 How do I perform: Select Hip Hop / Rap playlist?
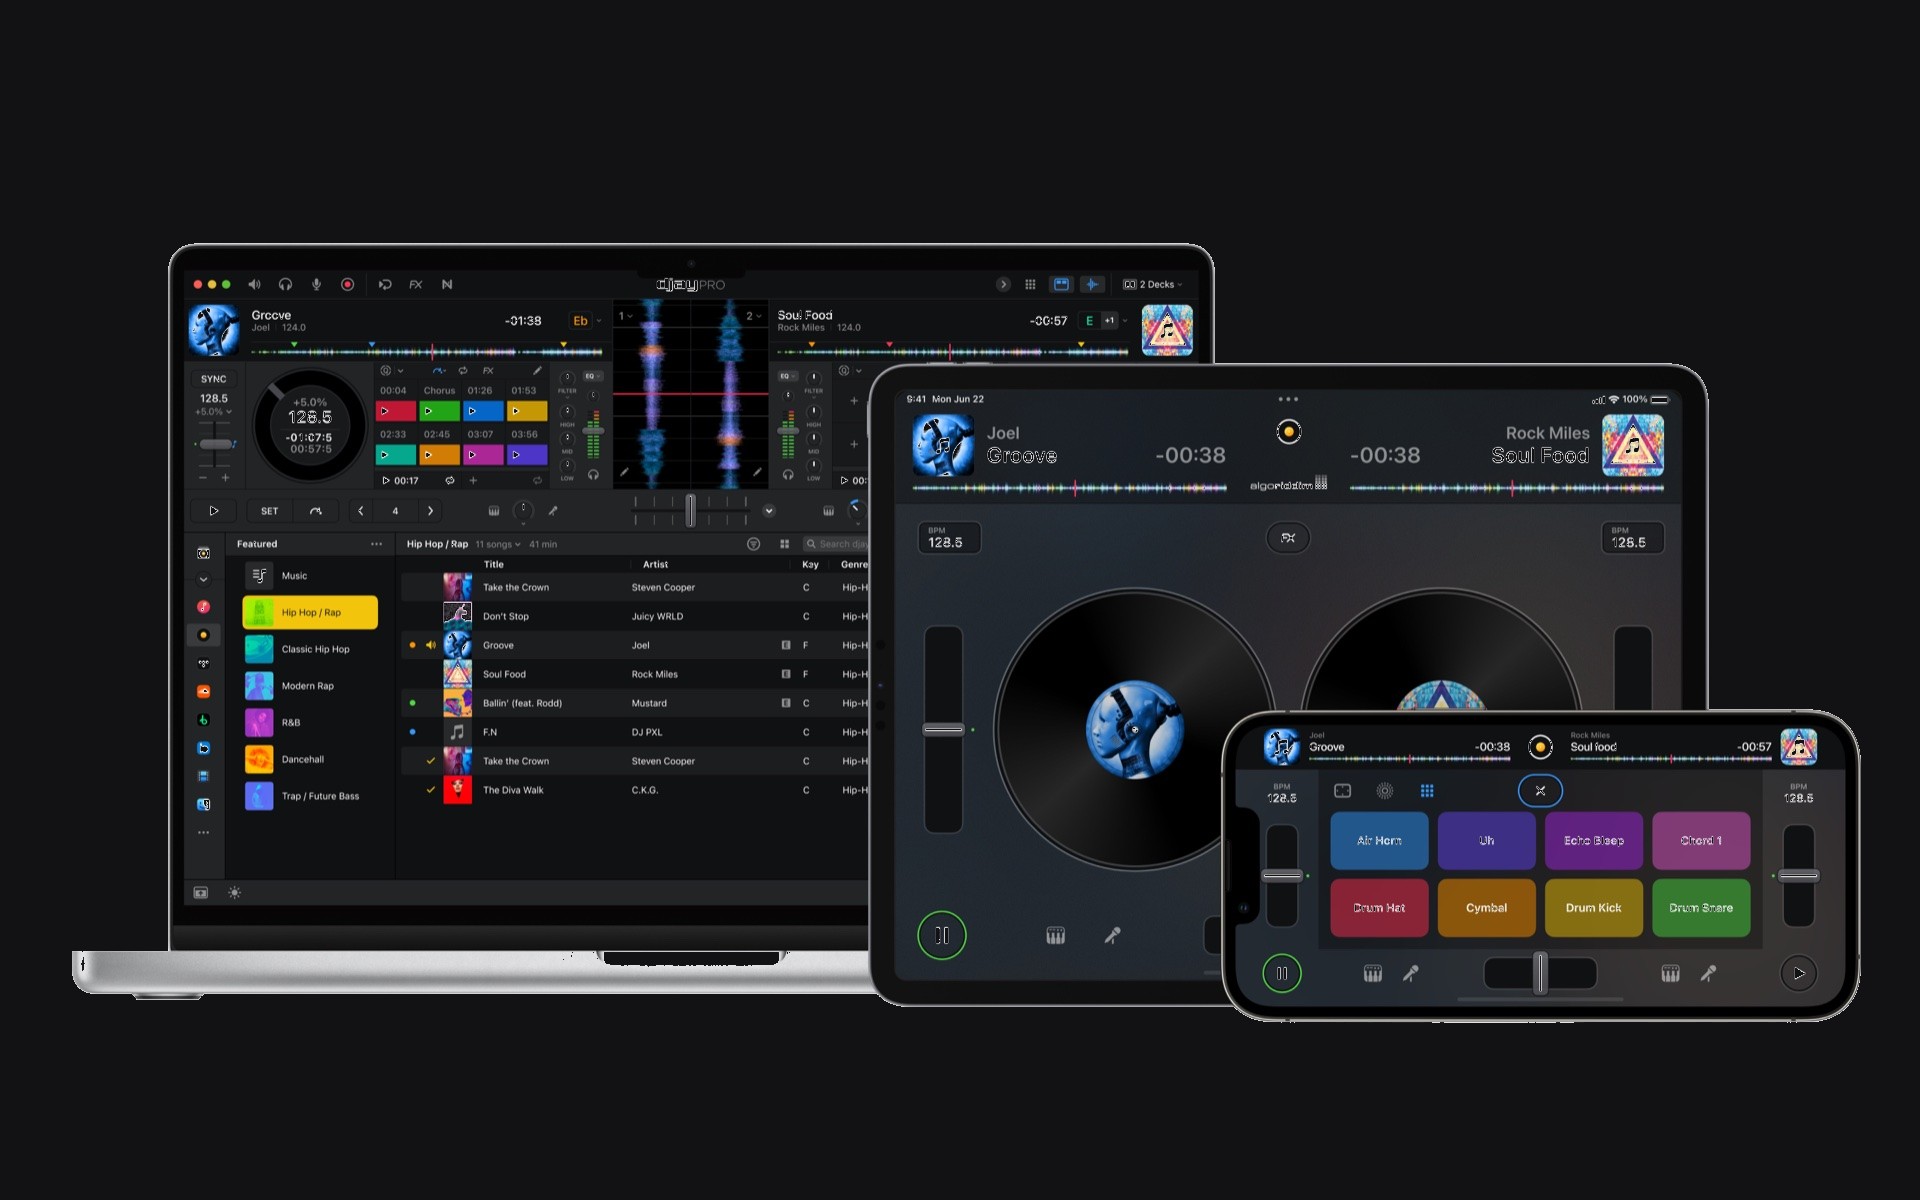(x=310, y=612)
